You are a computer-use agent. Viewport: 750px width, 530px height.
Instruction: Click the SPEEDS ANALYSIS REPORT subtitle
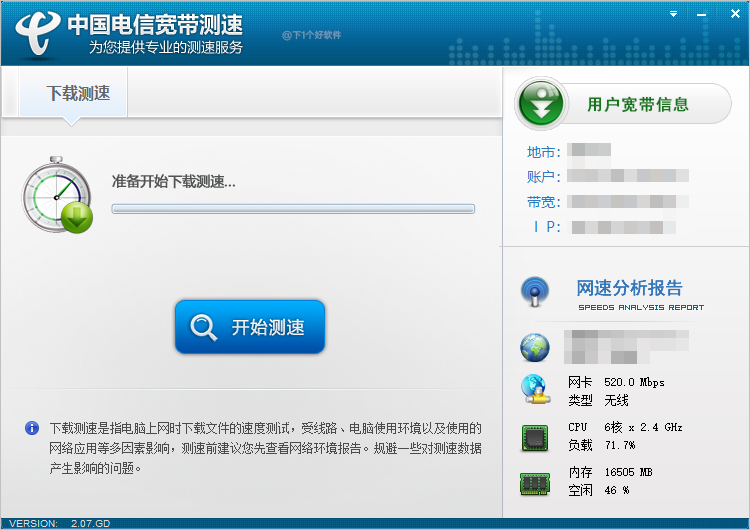(x=641, y=307)
